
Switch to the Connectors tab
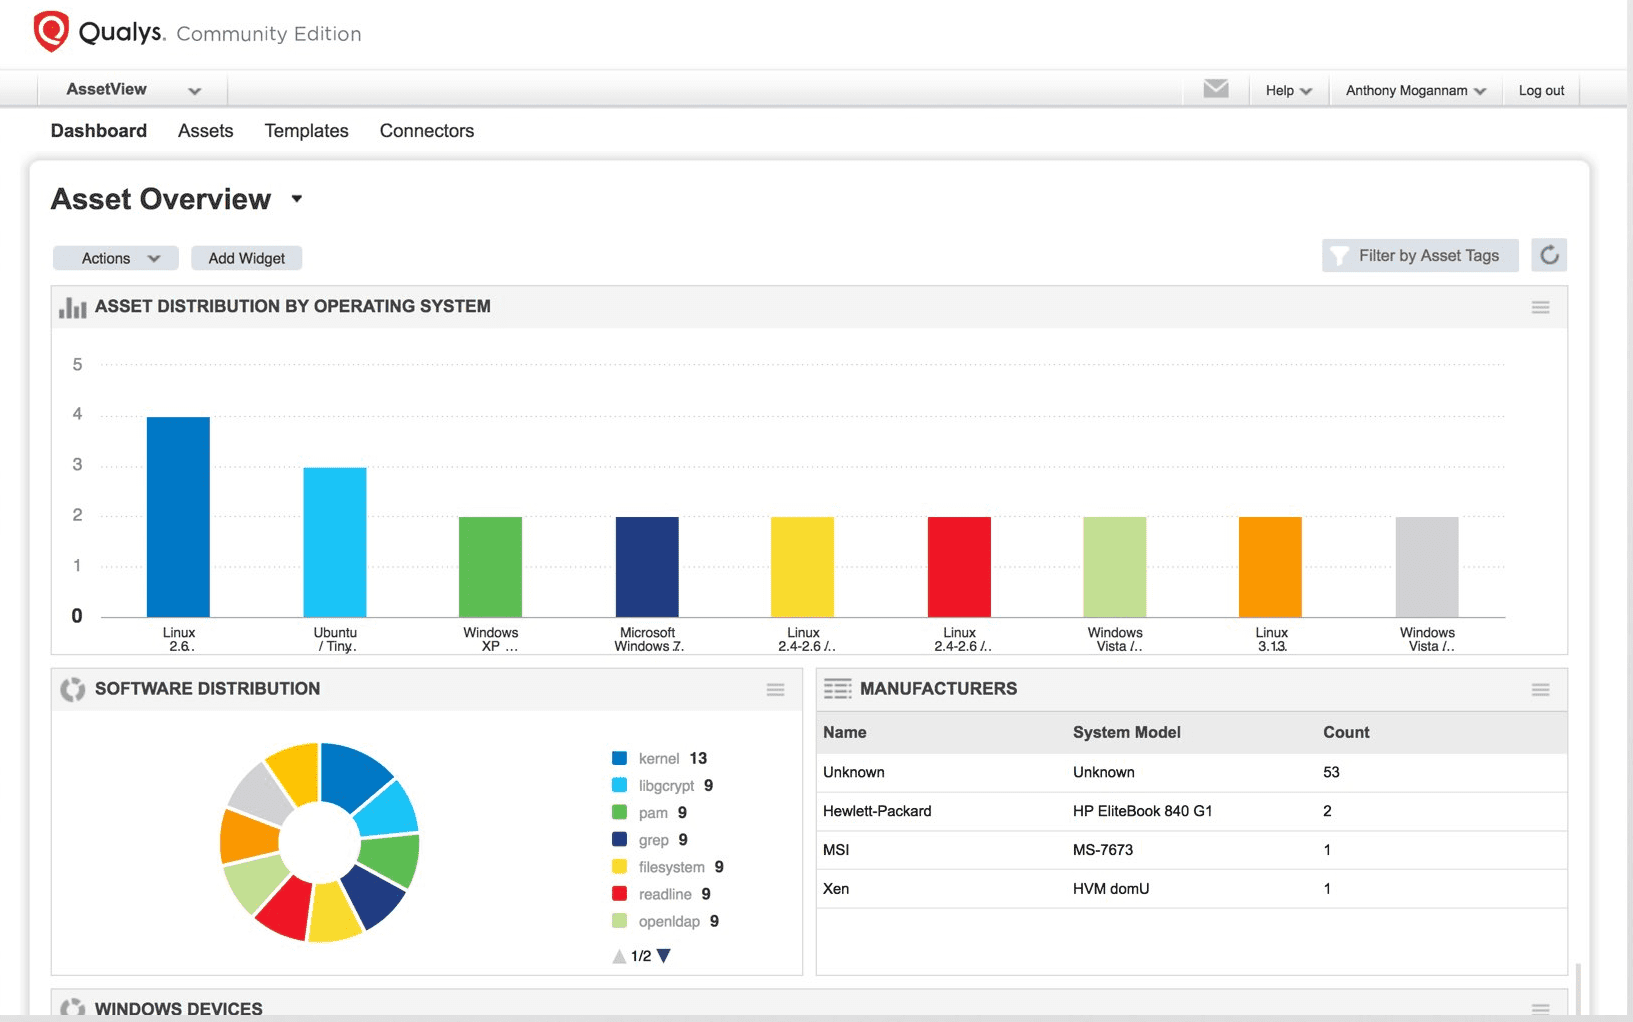tap(426, 130)
